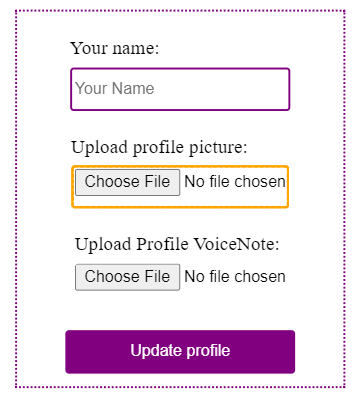
Task: Click the Your Name text input field
Action: click(180, 89)
